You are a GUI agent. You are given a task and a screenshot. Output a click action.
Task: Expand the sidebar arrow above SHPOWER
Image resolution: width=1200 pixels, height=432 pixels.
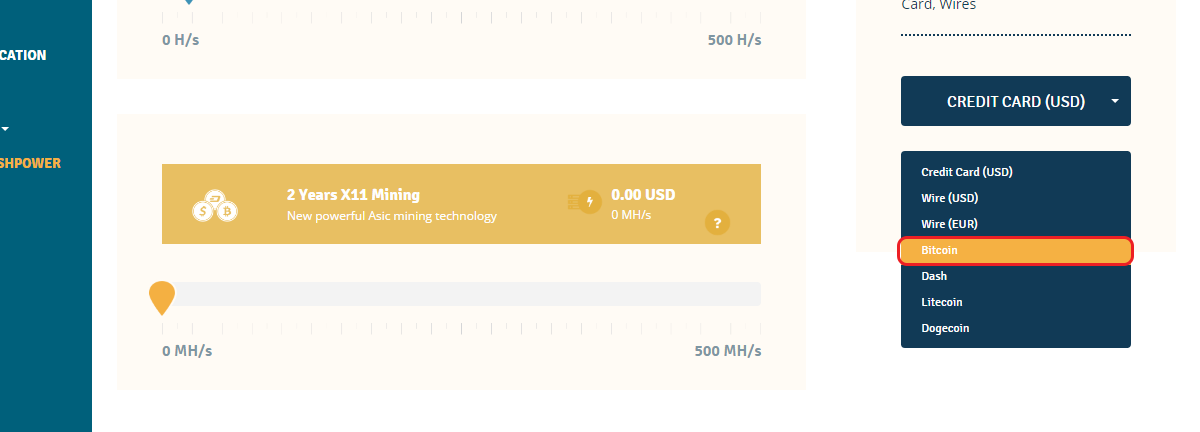[x=5, y=129]
